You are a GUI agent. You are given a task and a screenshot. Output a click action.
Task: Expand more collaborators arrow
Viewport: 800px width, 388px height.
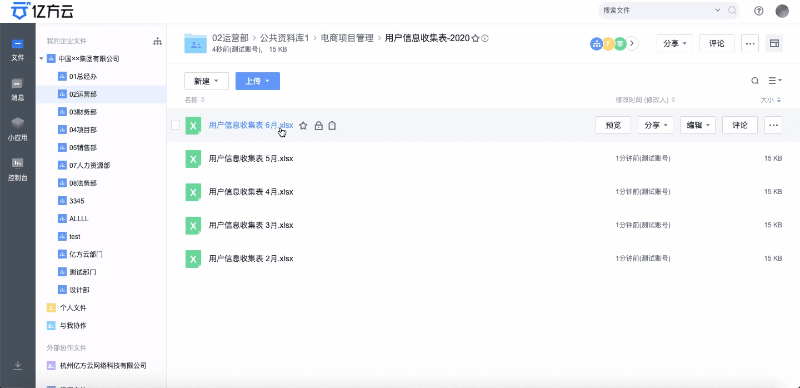(x=633, y=44)
